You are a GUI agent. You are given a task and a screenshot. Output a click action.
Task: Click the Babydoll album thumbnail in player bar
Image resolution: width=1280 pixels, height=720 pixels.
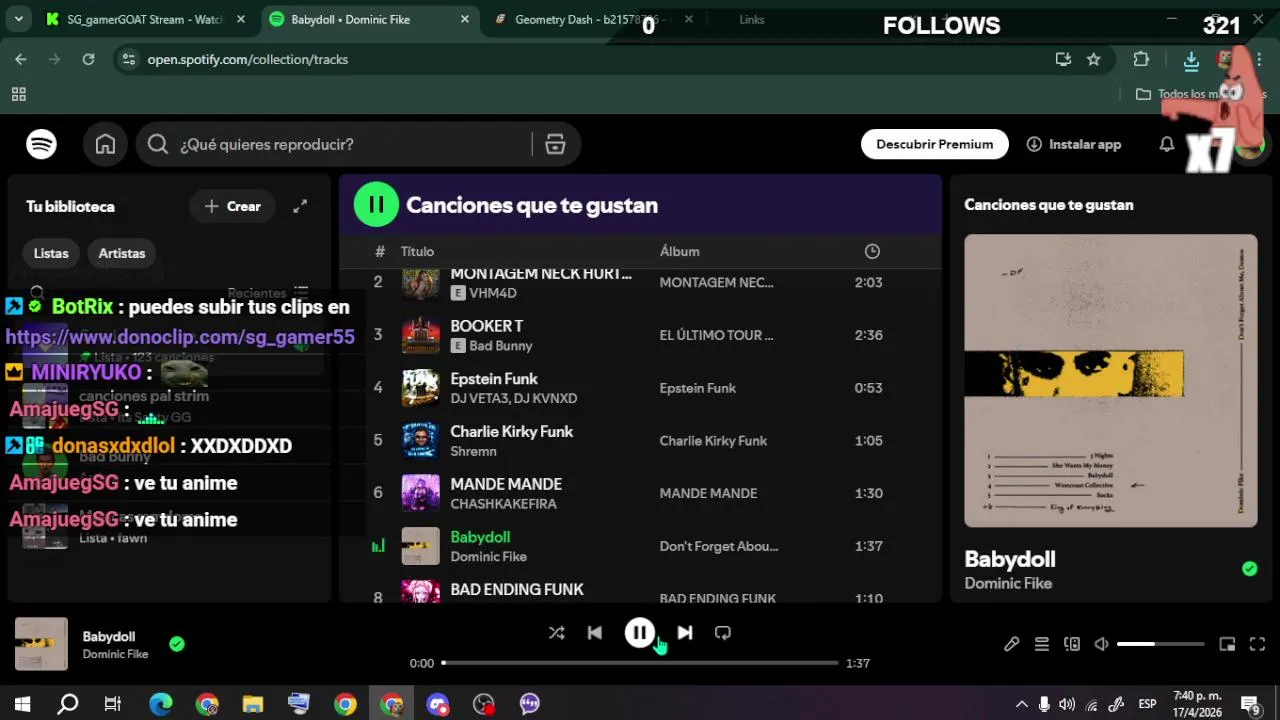click(41, 644)
